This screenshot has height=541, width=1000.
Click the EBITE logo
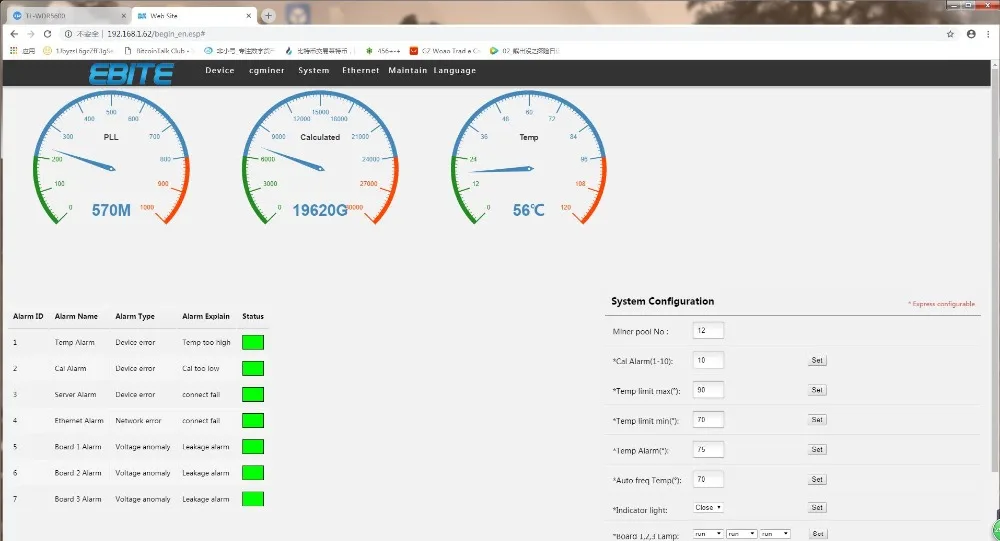tap(131, 74)
